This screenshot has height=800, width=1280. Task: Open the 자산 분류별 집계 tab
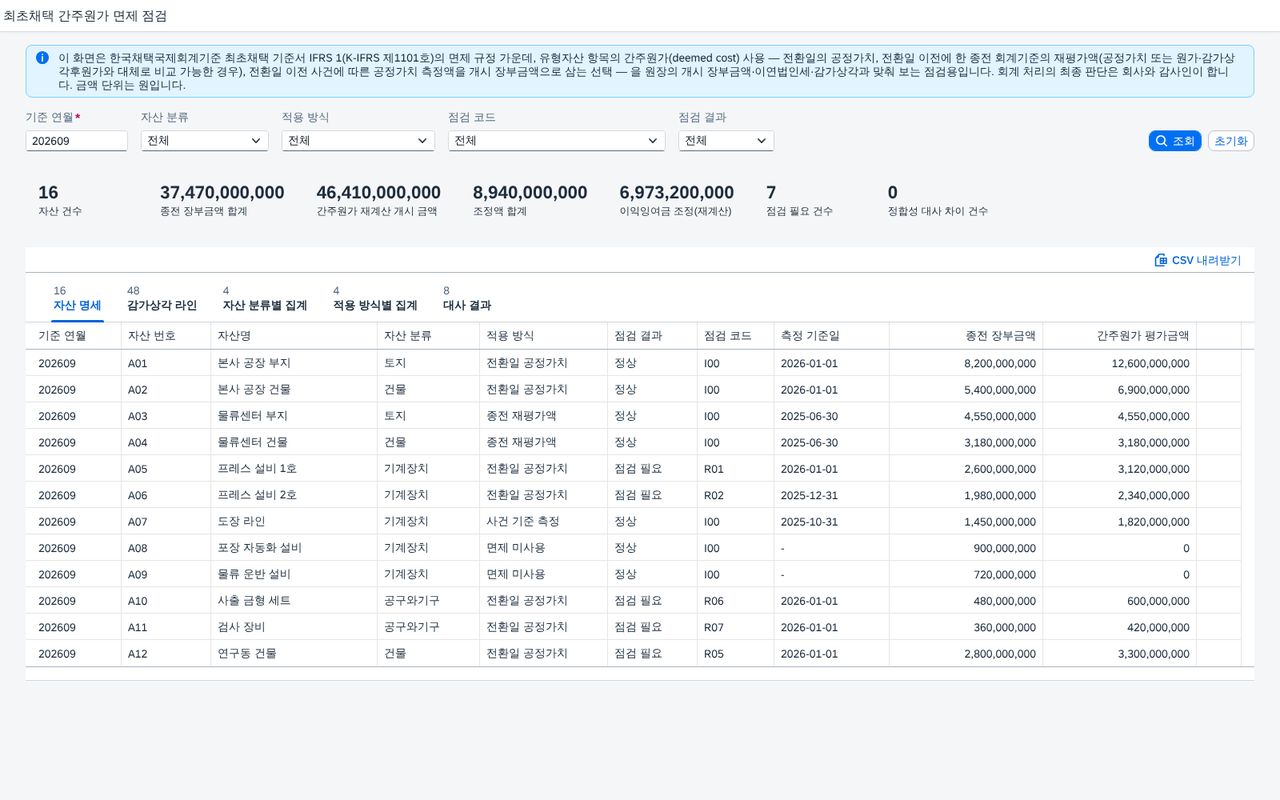(x=264, y=299)
